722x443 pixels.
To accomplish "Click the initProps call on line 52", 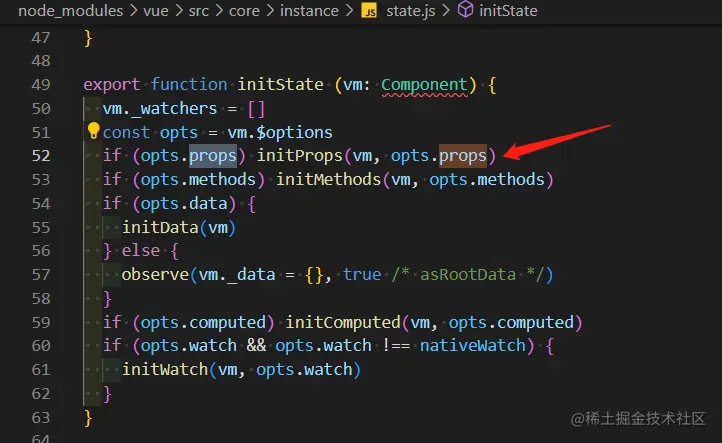I will [299, 156].
